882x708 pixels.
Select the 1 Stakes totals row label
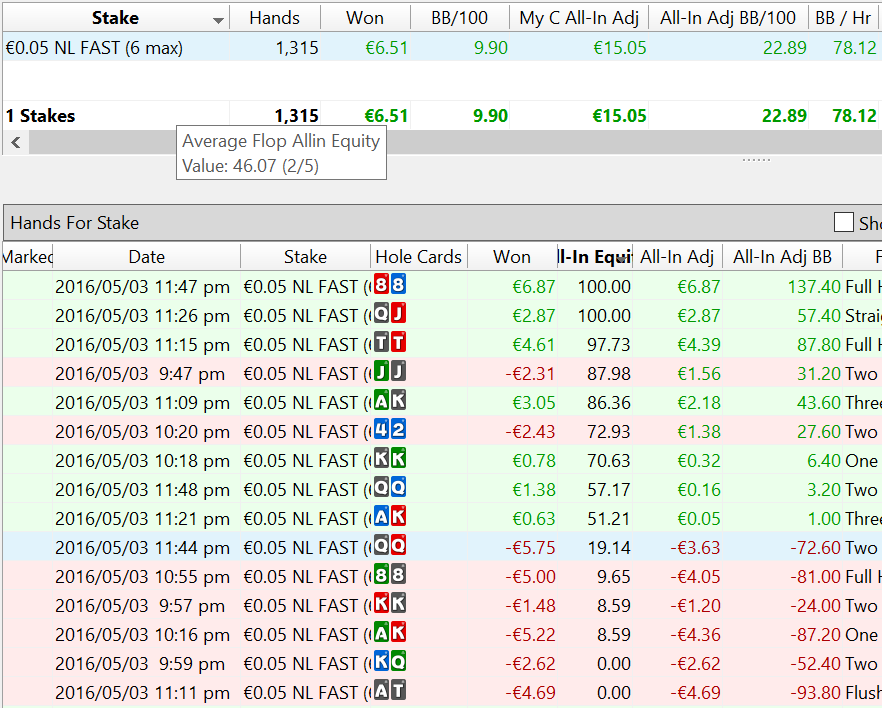40,116
